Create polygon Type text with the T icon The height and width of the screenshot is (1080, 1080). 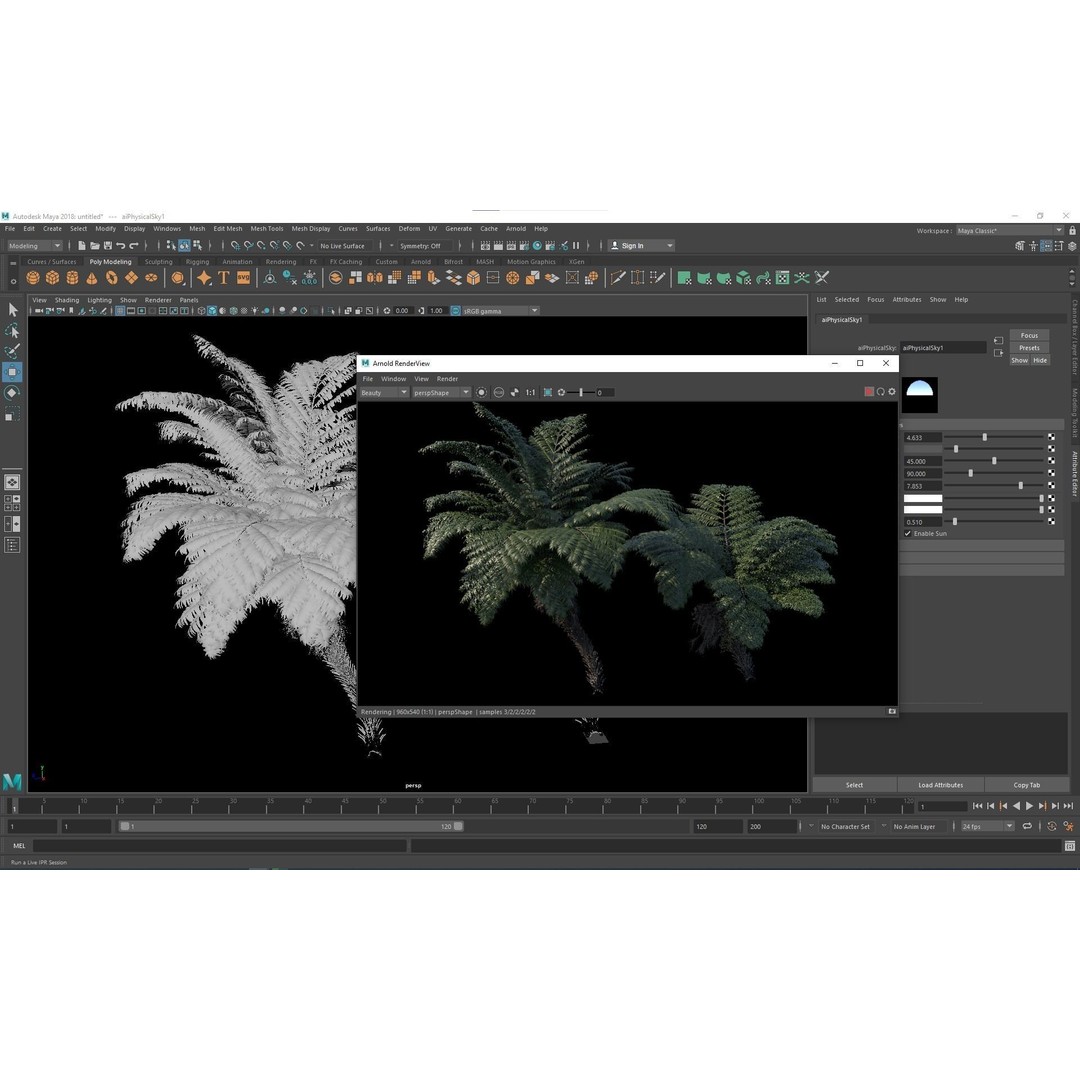point(224,278)
